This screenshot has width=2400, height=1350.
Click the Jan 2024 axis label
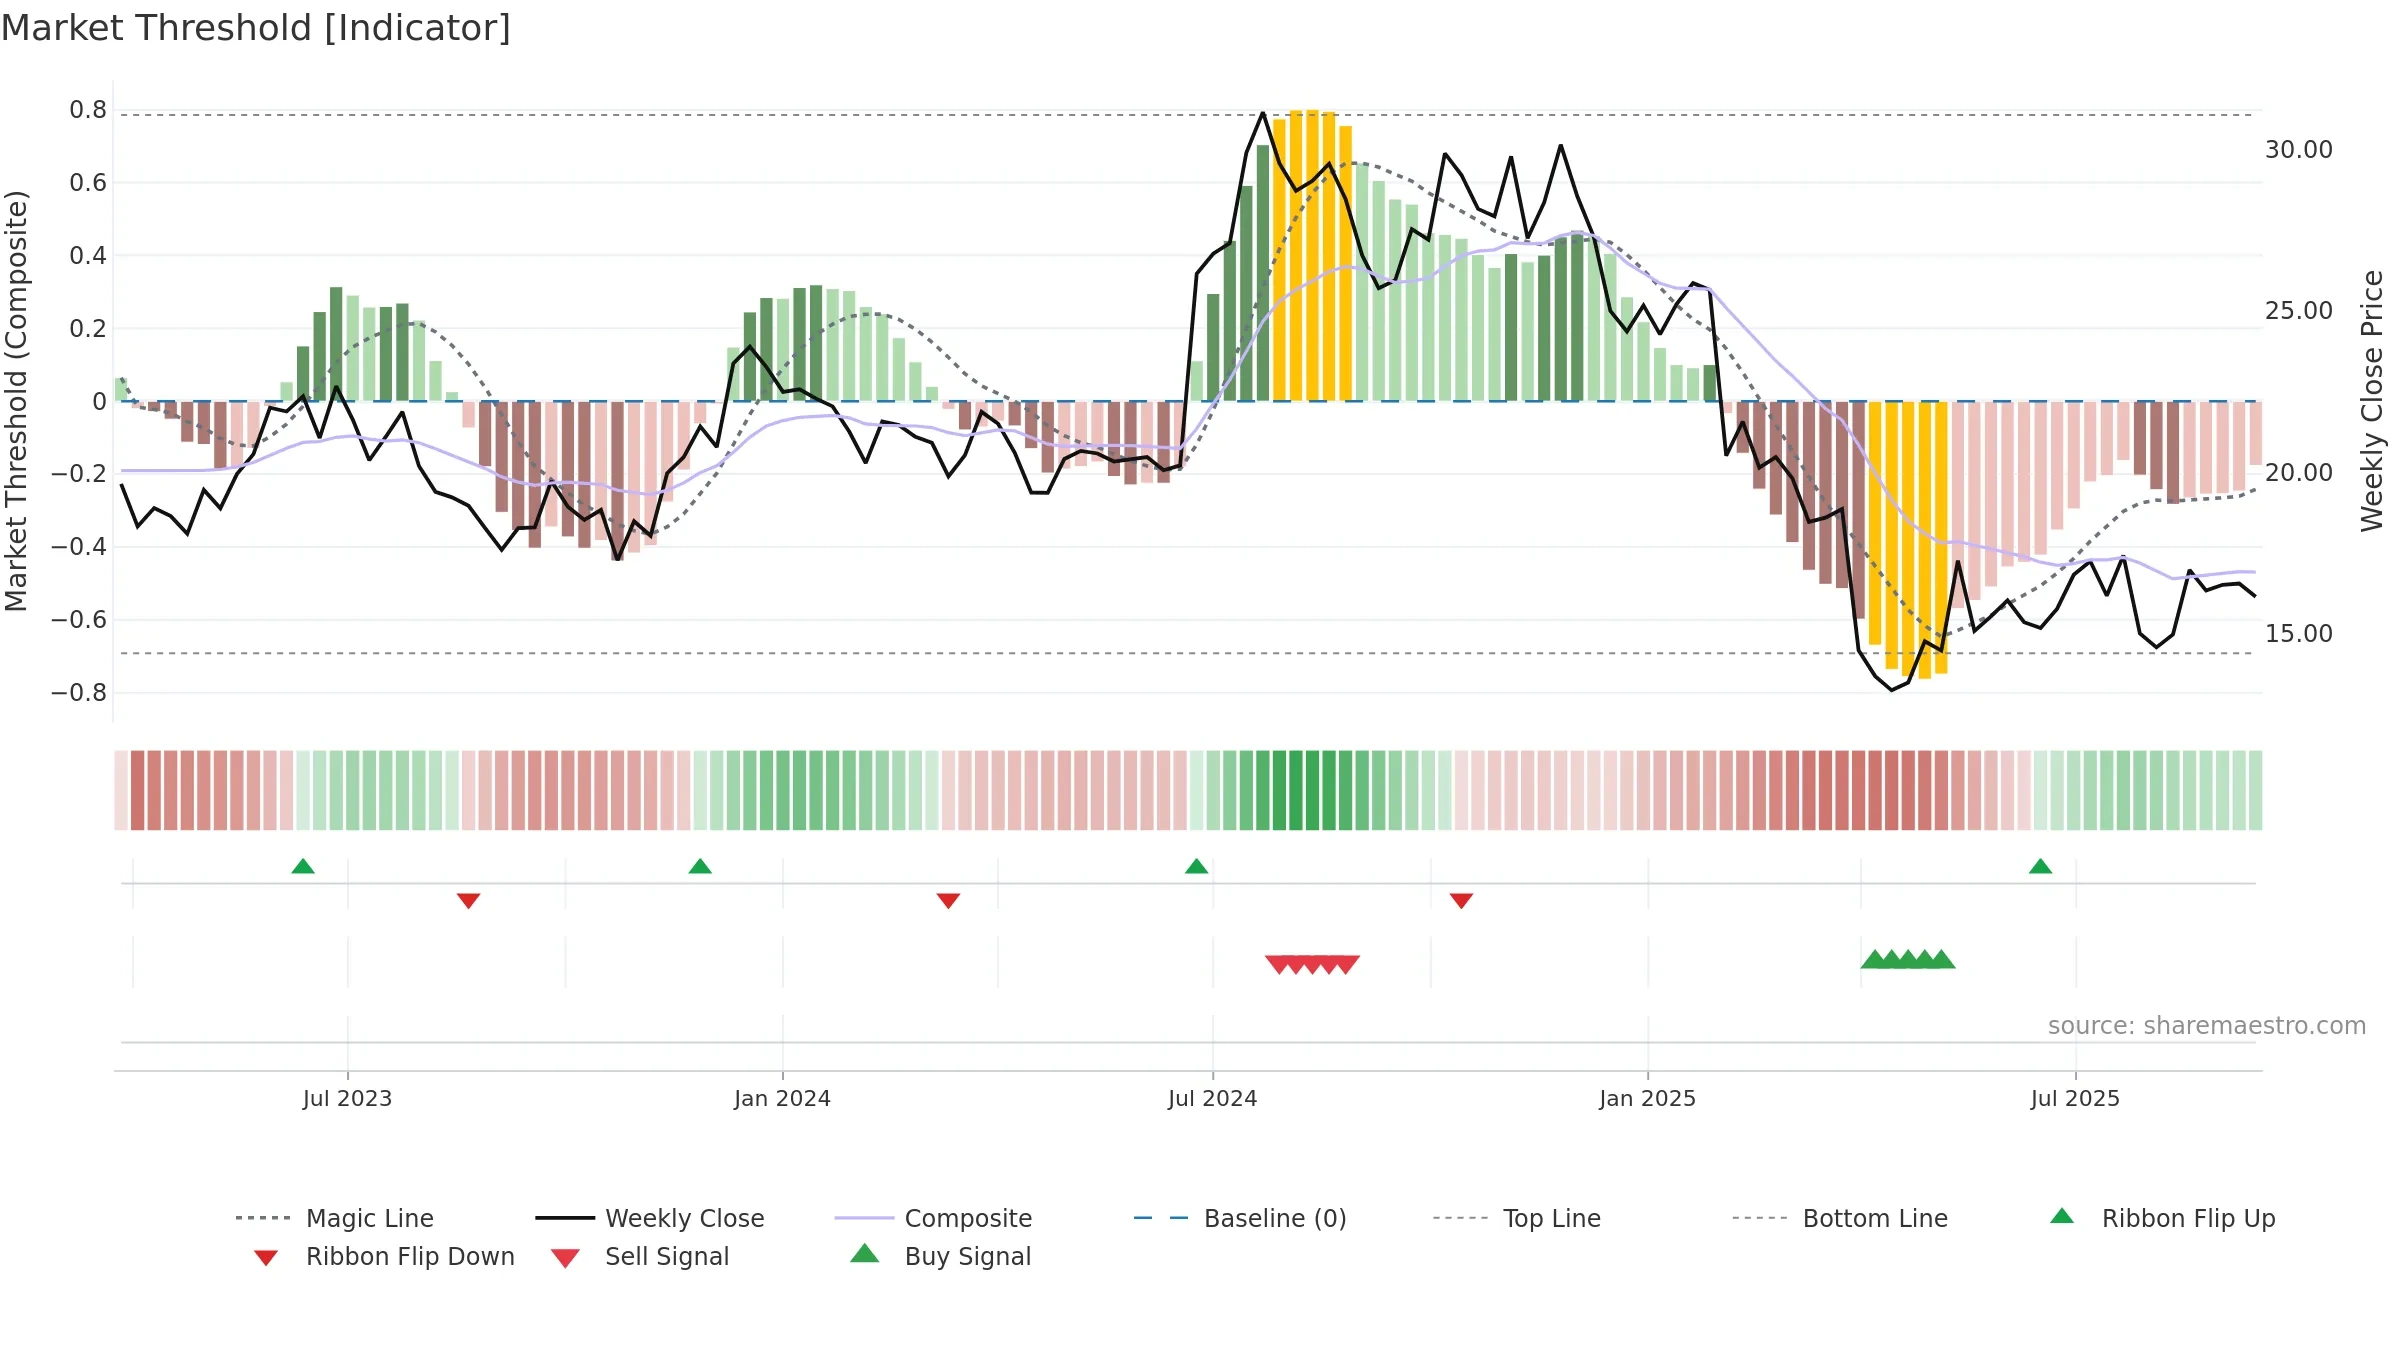pos(782,1099)
